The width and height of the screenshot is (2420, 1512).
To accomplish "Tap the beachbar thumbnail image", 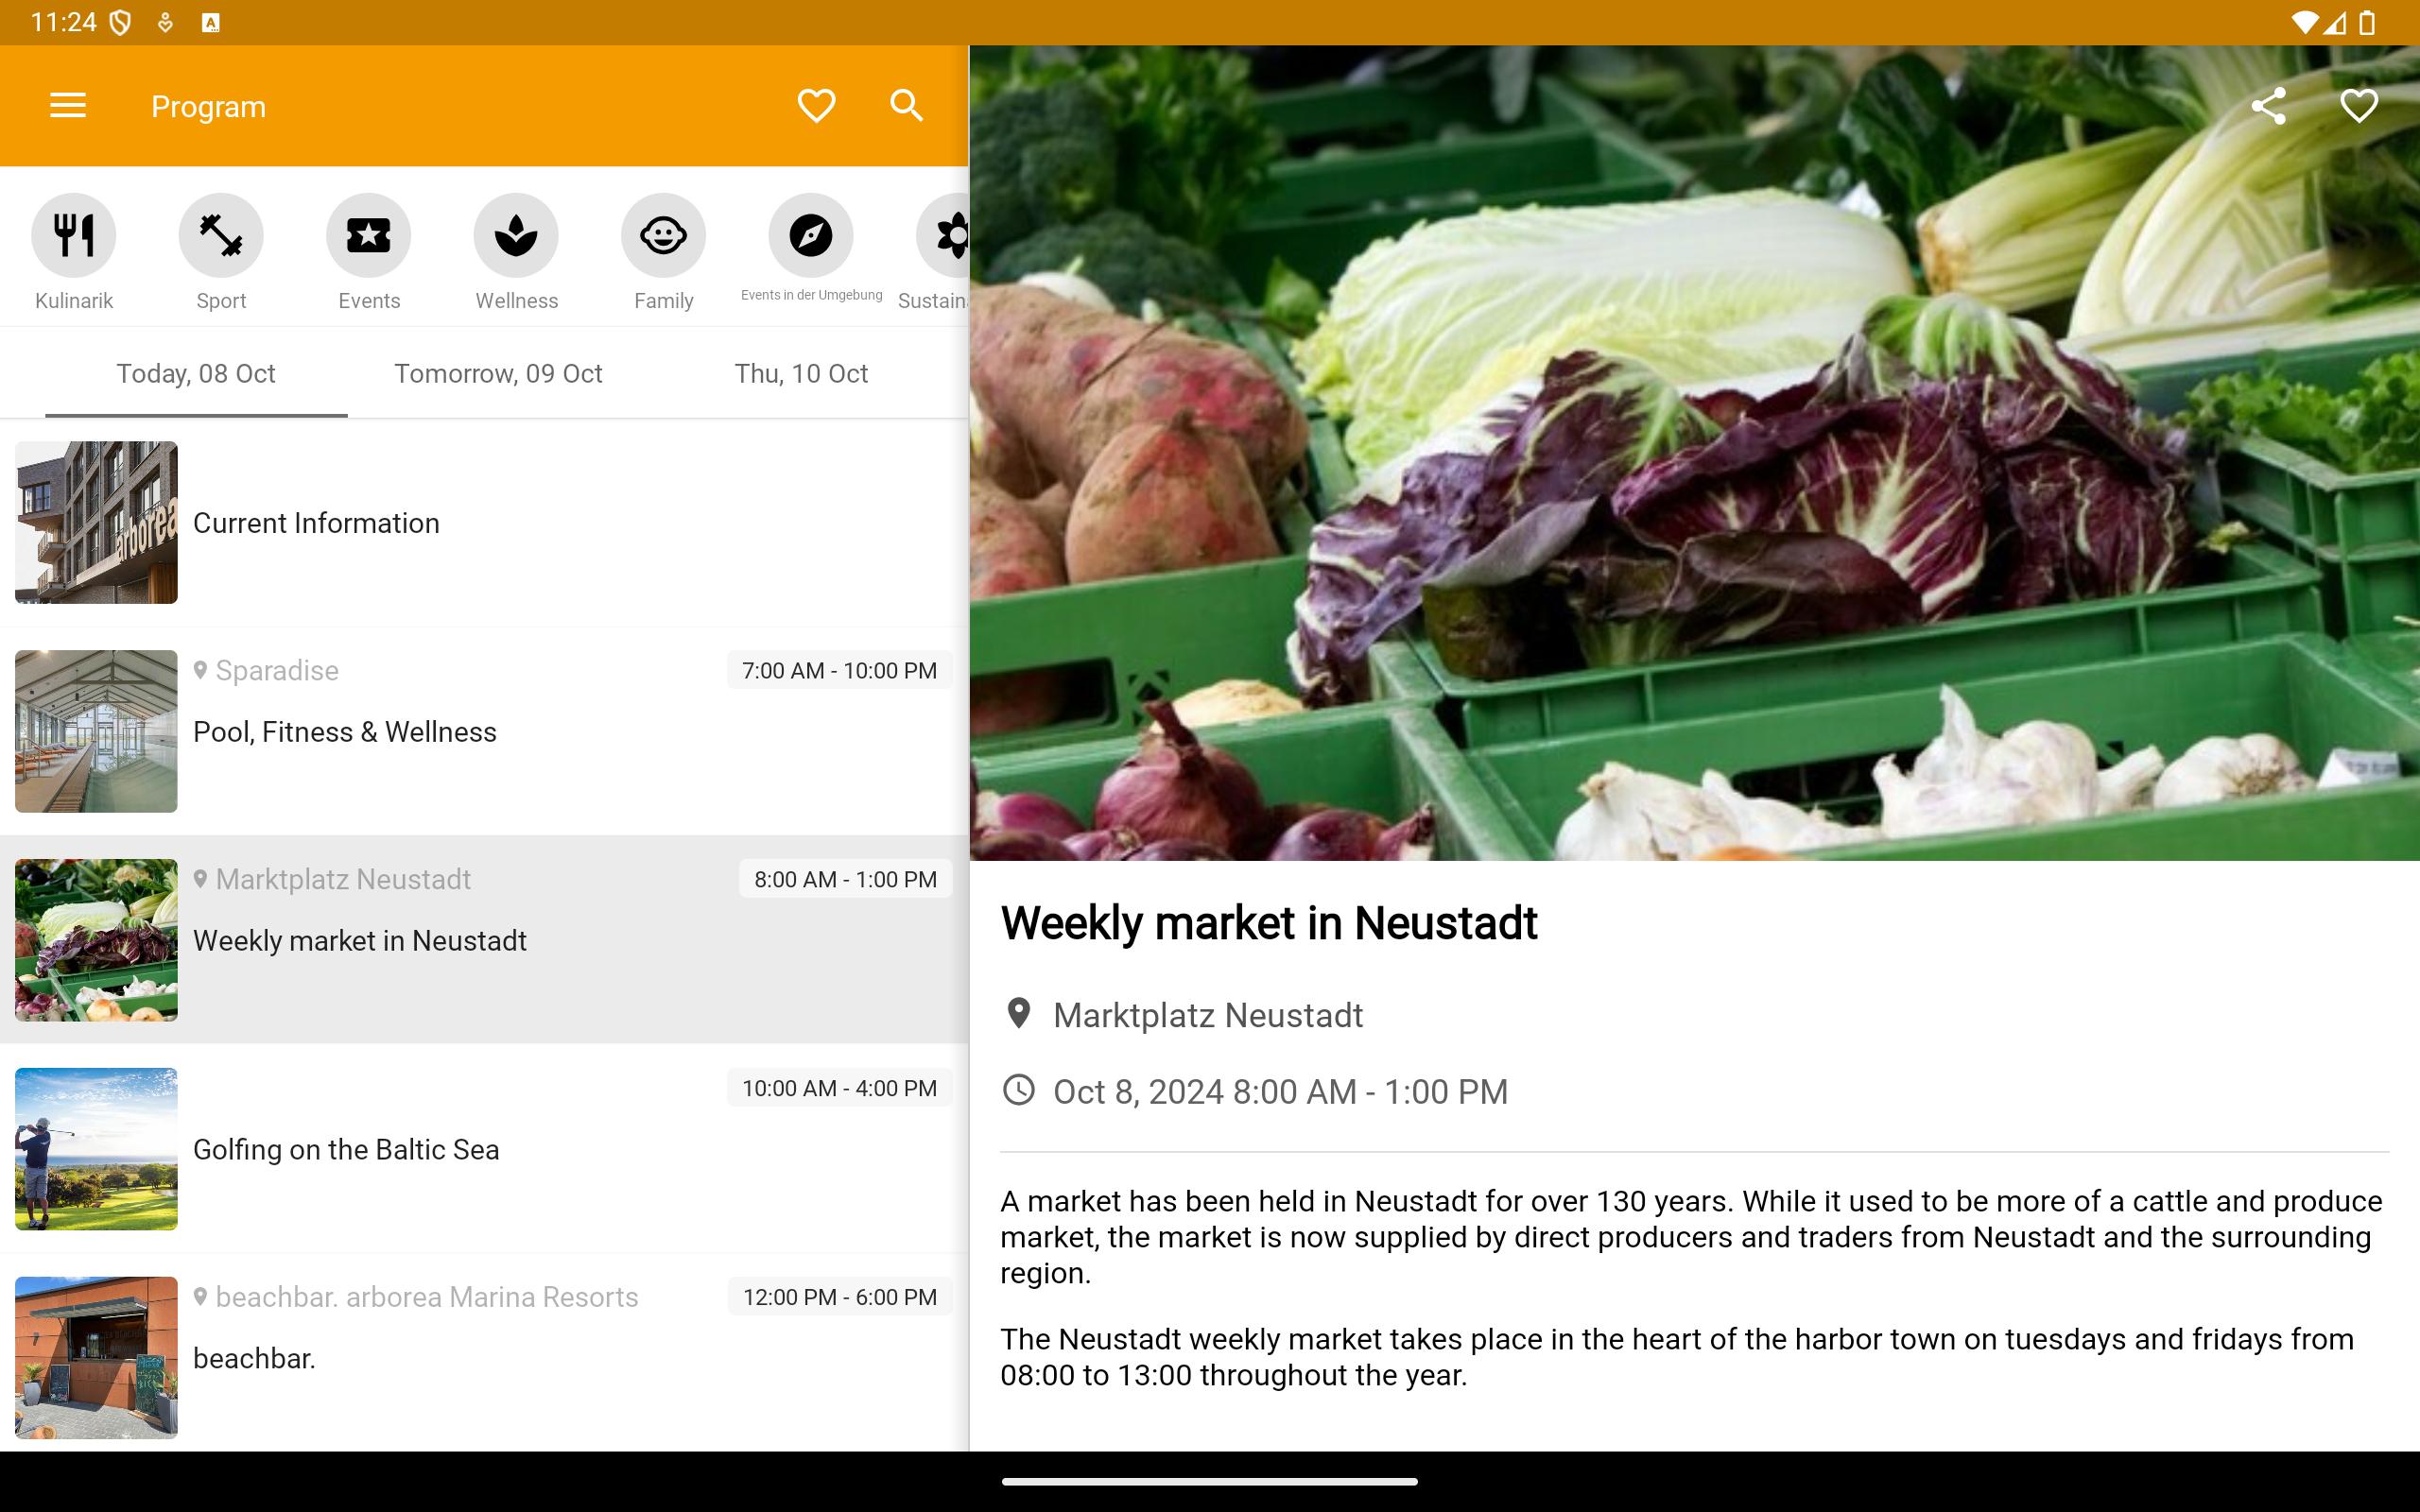I will tap(96, 1357).
